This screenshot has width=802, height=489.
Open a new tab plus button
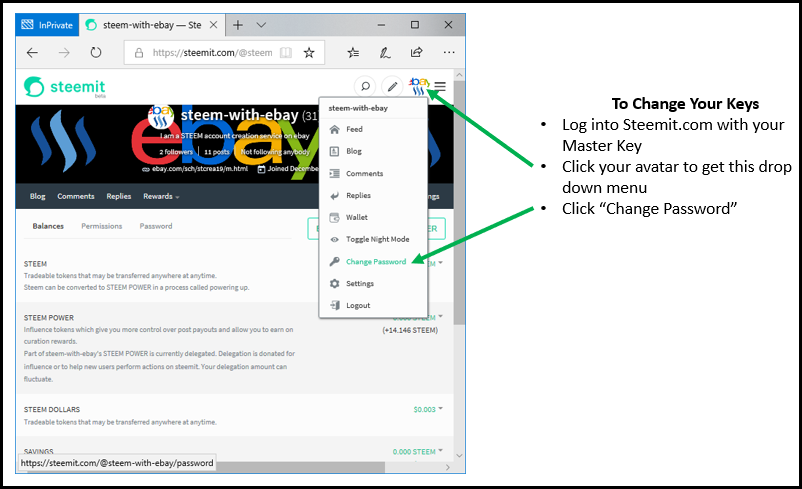click(238, 25)
